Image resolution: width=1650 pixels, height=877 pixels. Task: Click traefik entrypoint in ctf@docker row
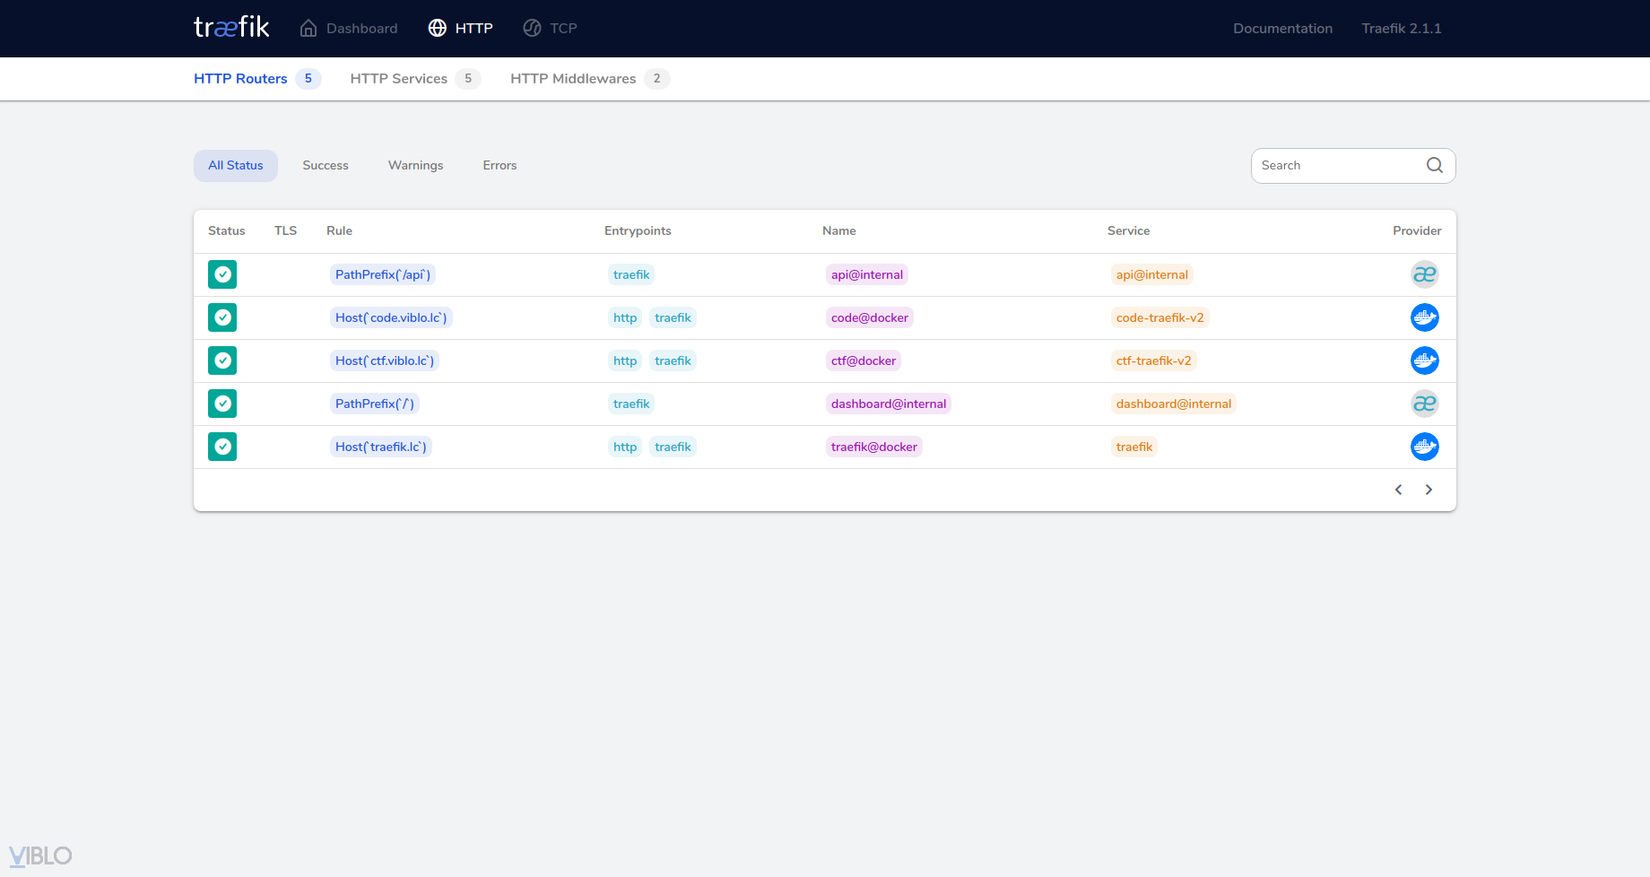point(673,361)
